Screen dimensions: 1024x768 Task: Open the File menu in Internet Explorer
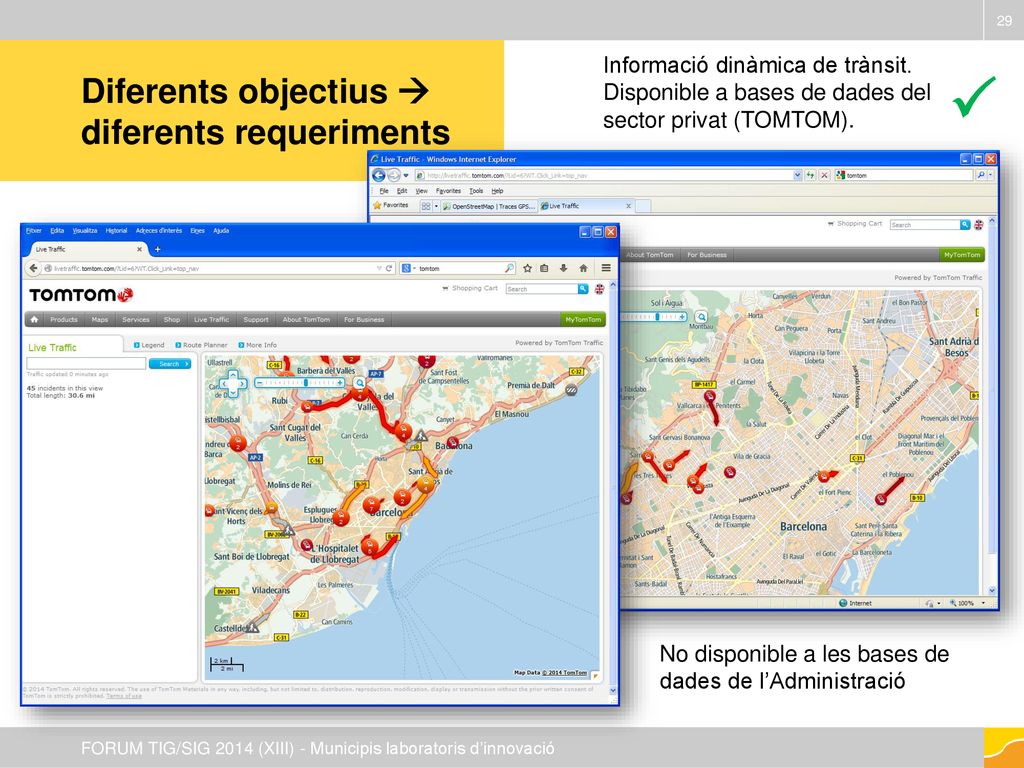pyautogui.click(x=384, y=191)
